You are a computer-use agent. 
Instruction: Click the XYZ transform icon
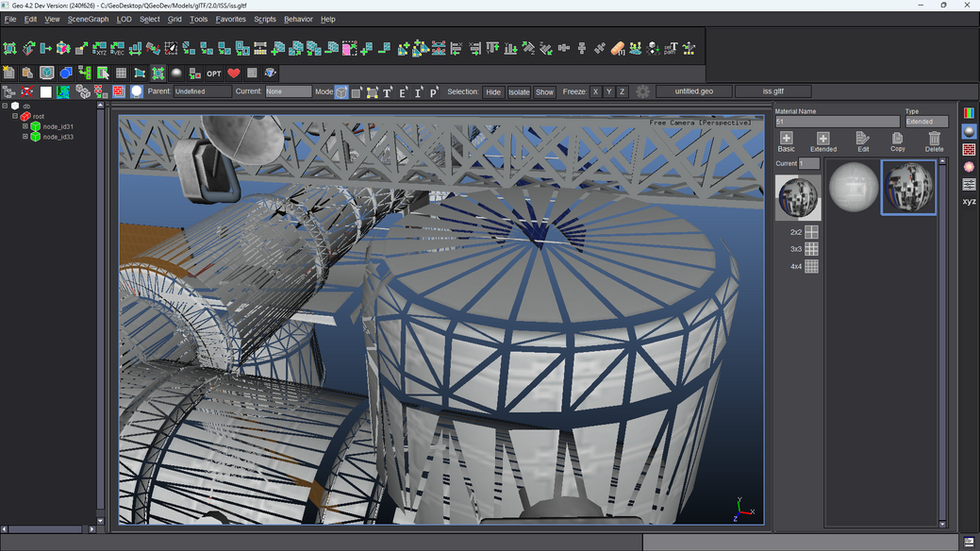click(99, 48)
